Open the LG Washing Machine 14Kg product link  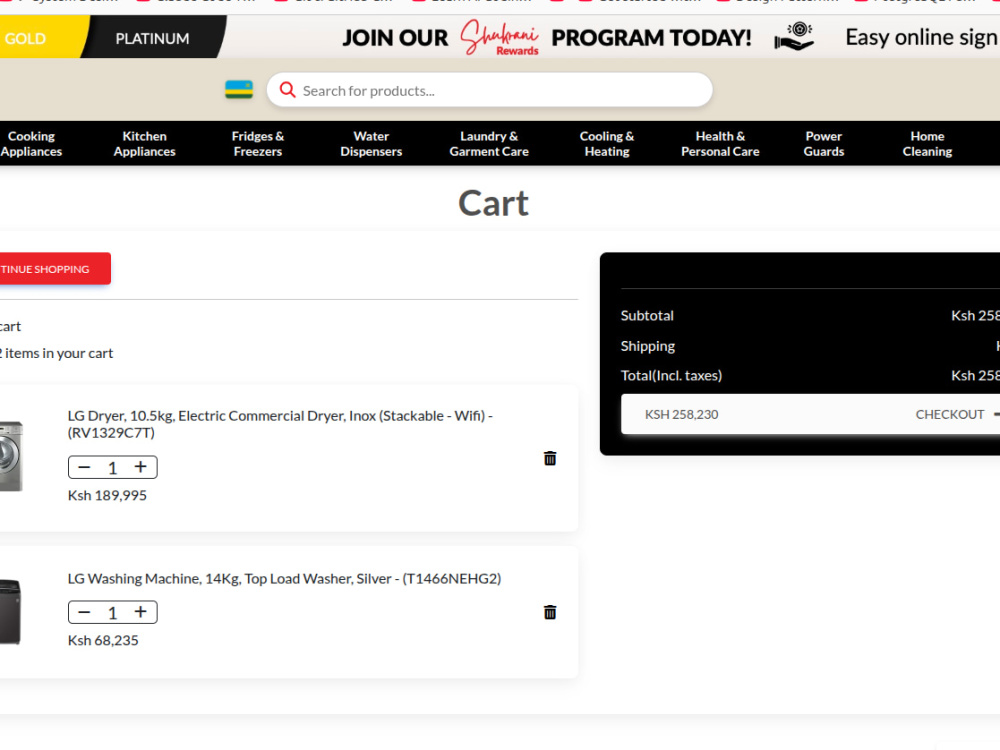(284, 578)
